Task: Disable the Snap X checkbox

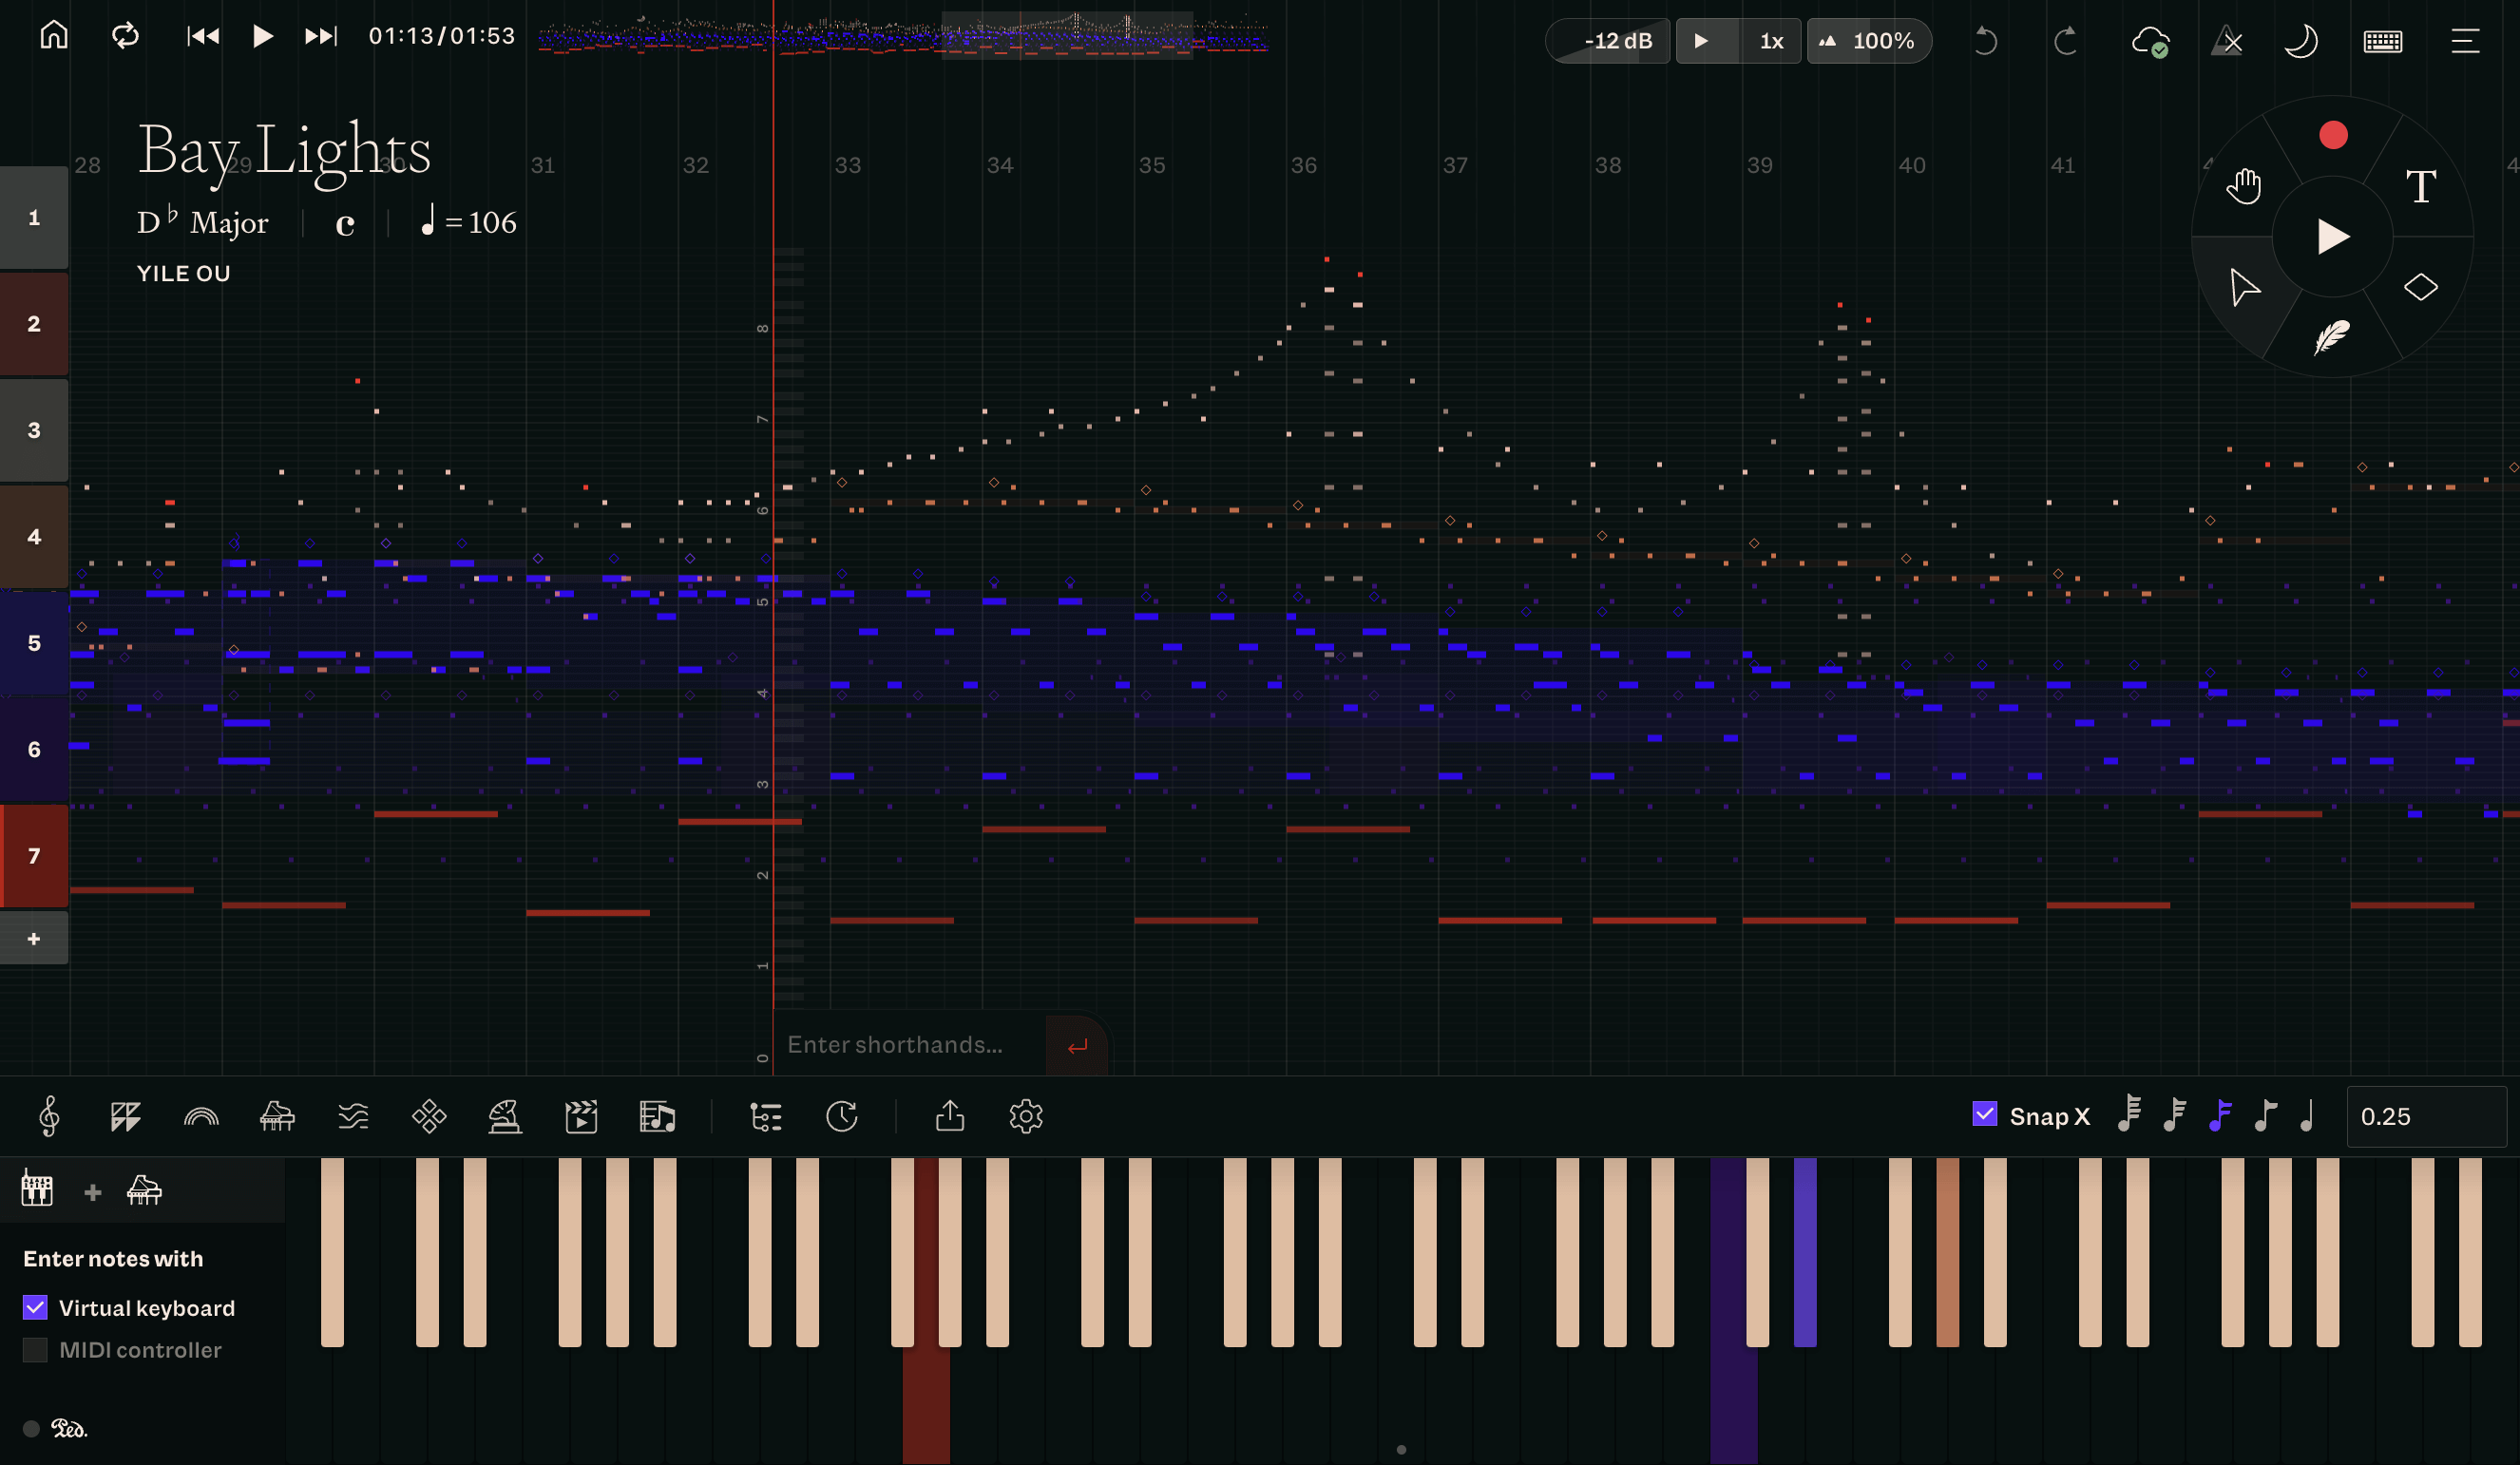Action: click(1985, 1113)
